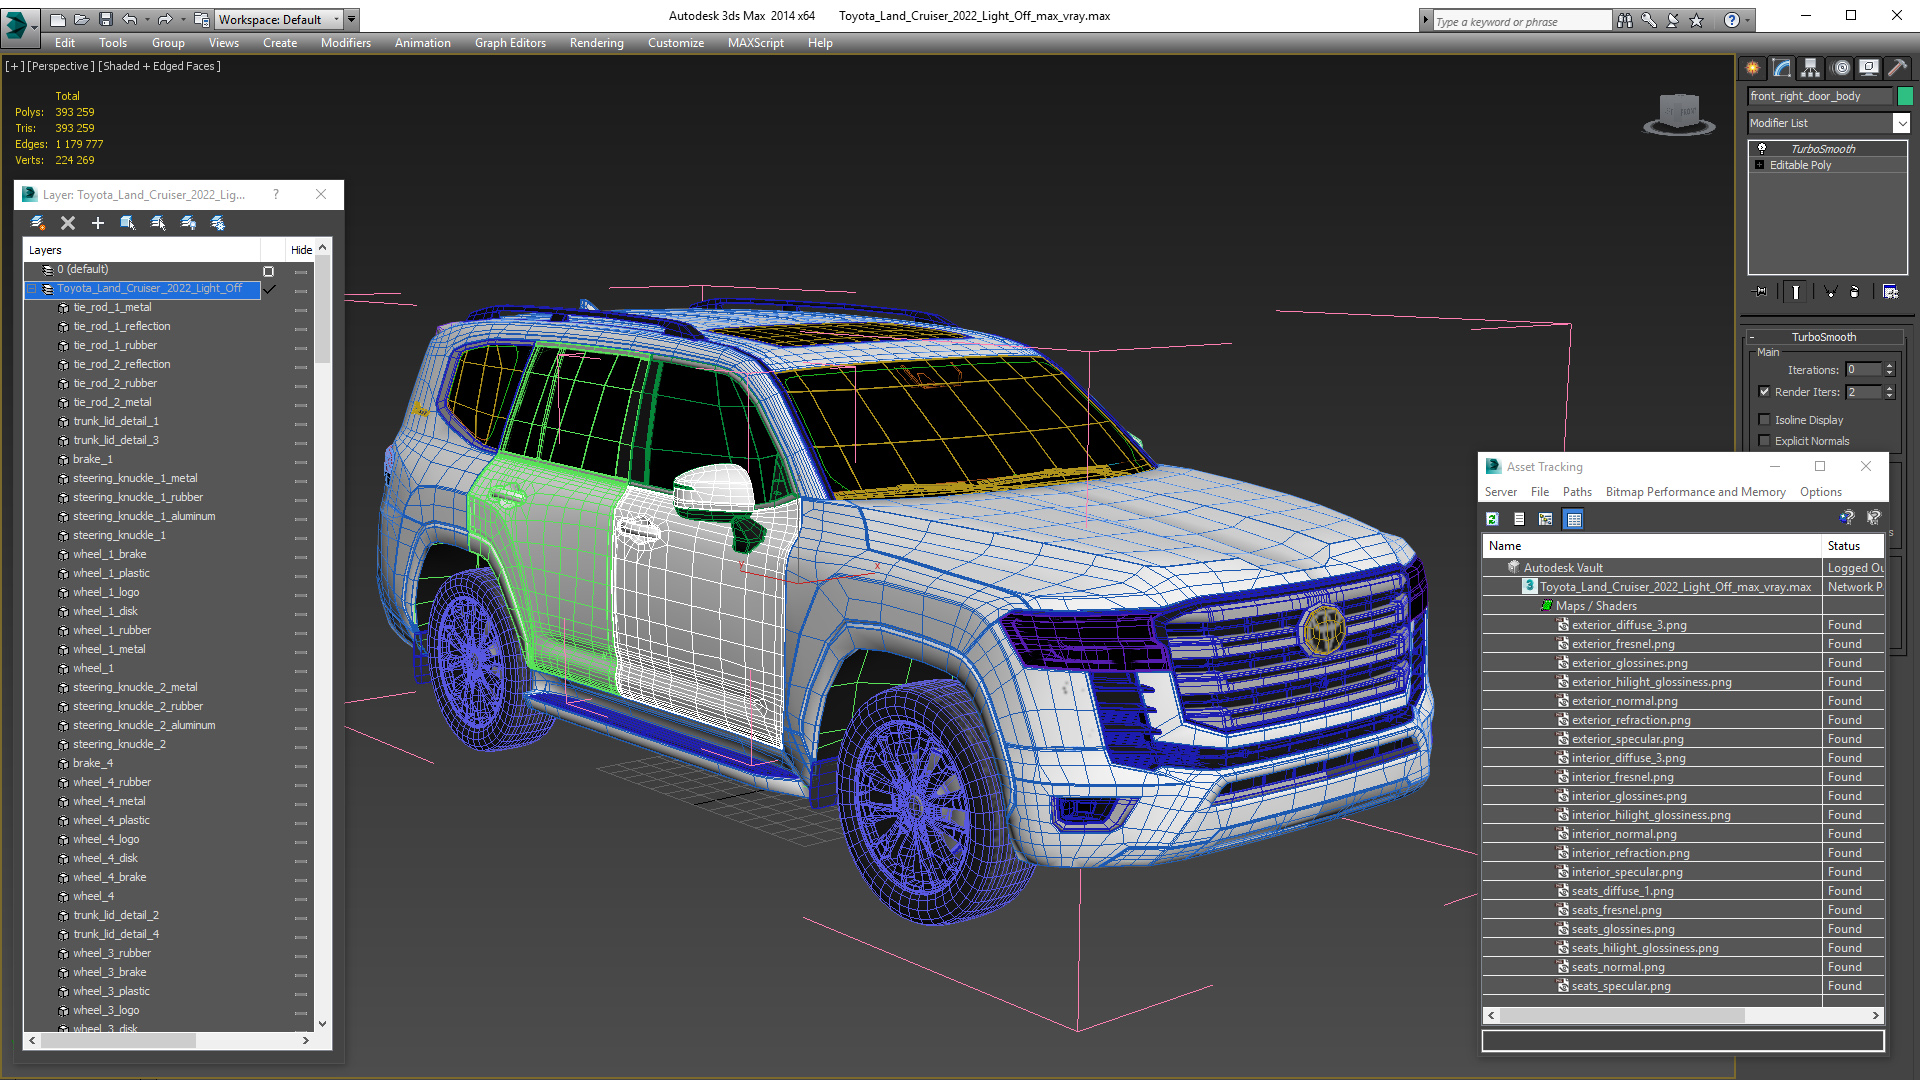The height and width of the screenshot is (1080, 1920).
Task: Click the star Favorites icon
Action: coord(1697,20)
